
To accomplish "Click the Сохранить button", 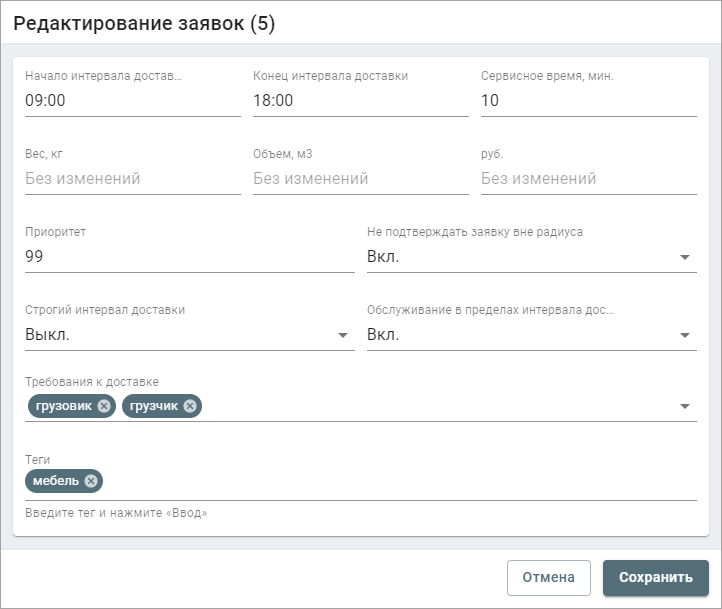I will (656, 578).
